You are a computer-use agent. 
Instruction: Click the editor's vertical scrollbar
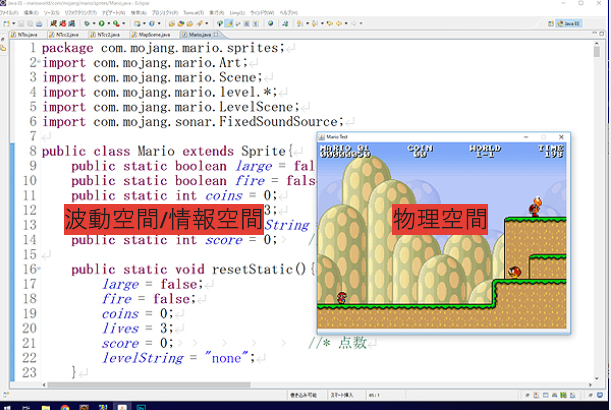[605, 200]
